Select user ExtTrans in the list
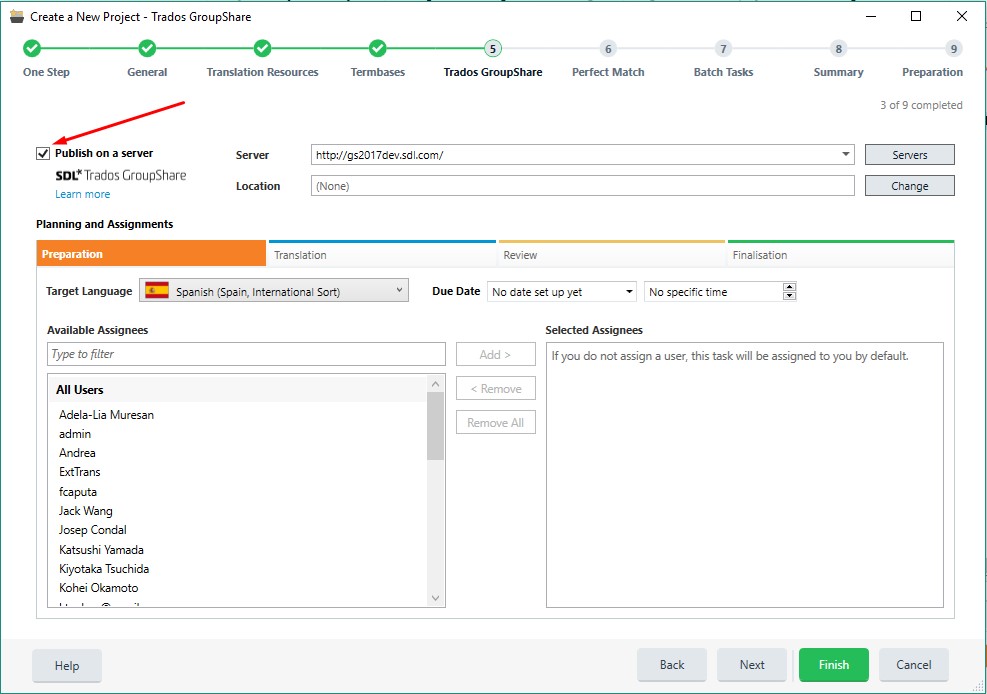The height and width of the screenshot is (694, 987). point(80,471)
